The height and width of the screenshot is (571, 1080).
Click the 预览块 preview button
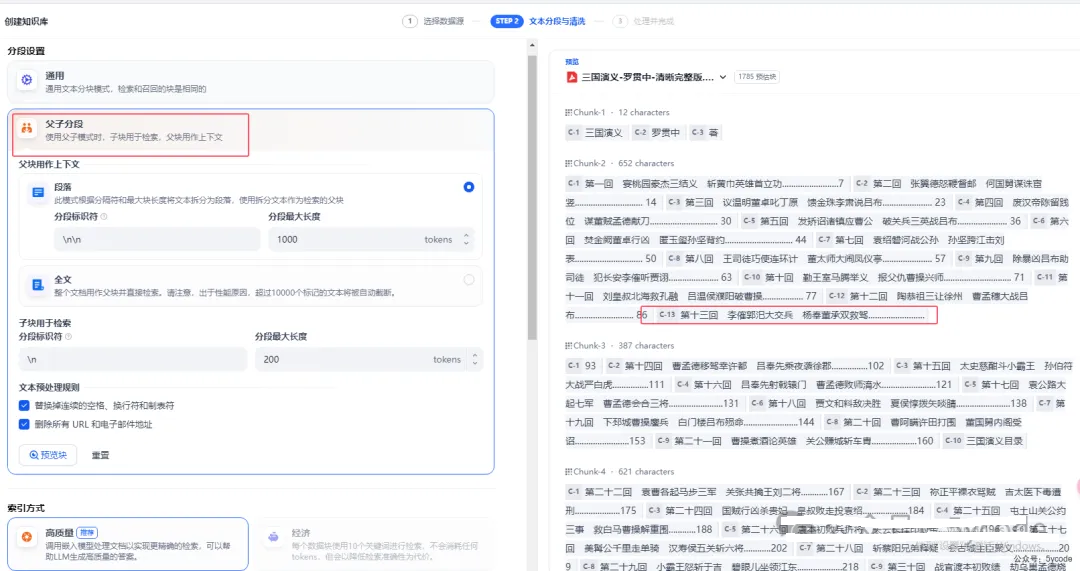48,455
